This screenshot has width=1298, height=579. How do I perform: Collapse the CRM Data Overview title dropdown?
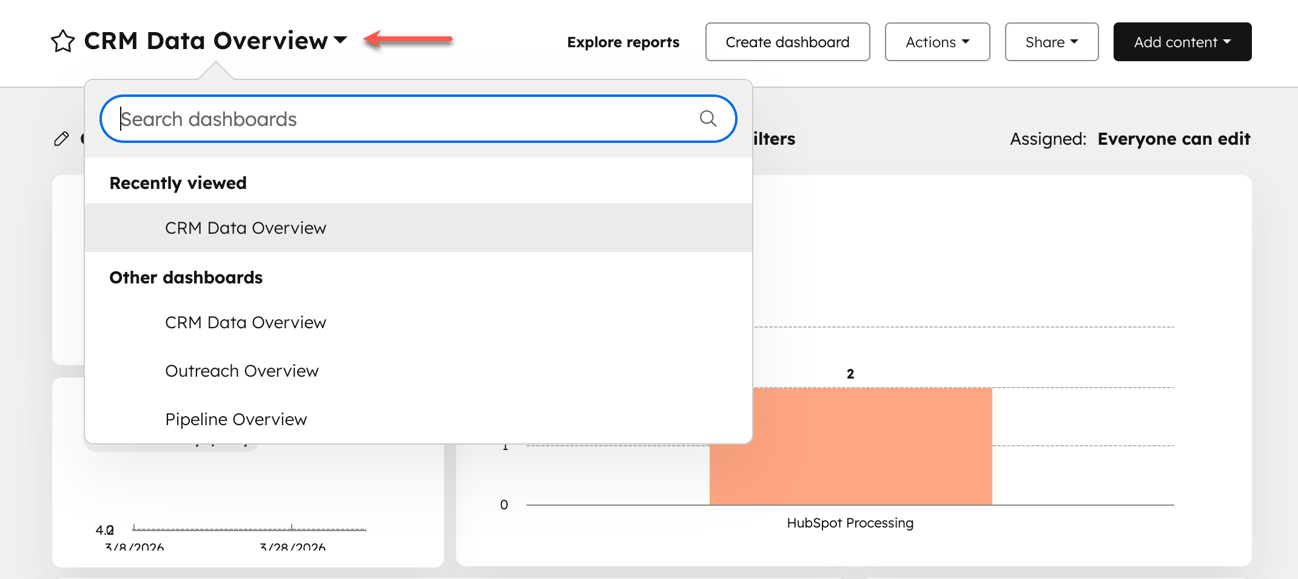pos(340,41)
